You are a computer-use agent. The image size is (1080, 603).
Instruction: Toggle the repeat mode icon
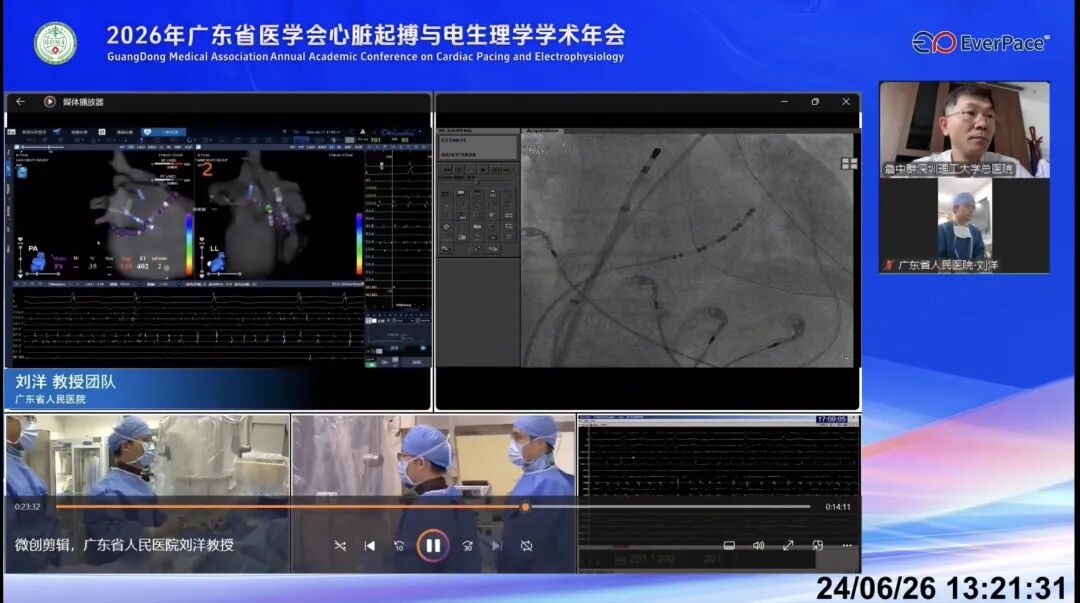click(x=526, y=546)
